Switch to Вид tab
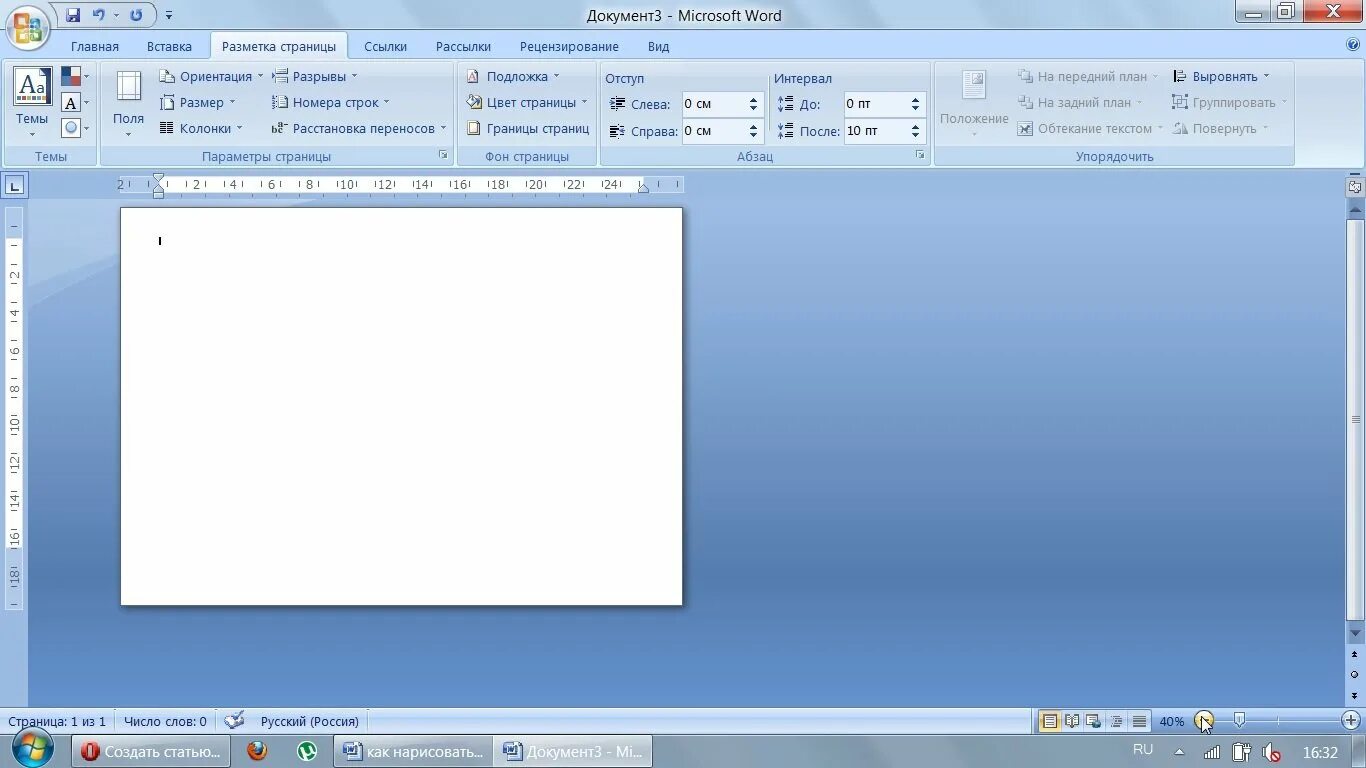The image size is (1366, 768). click(x=658, y=46)
